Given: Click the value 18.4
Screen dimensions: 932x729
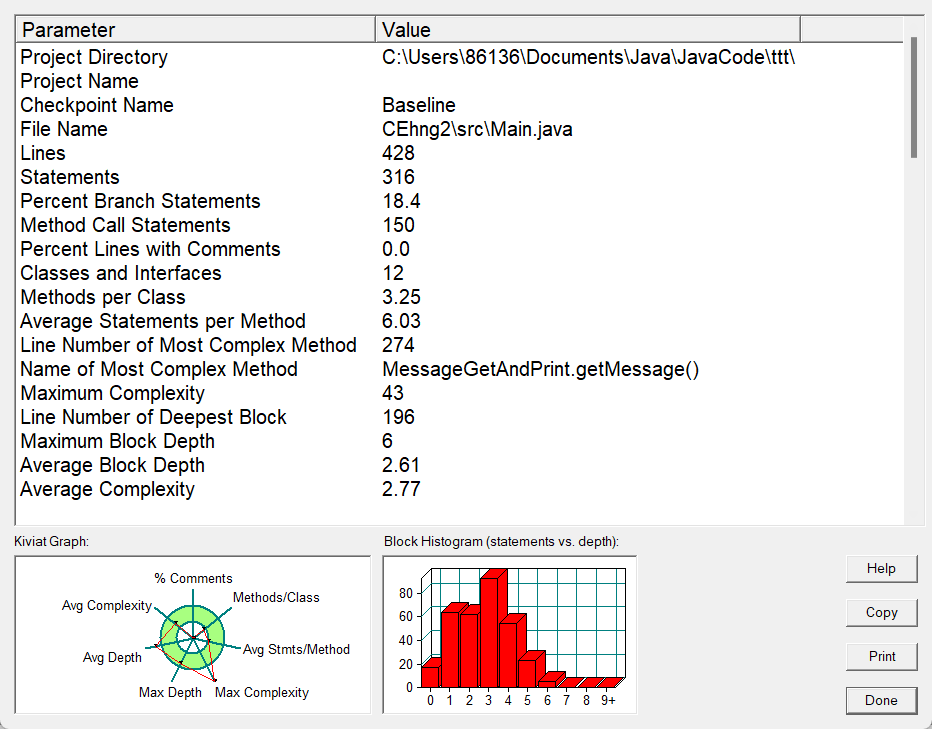Looking at the screenshot, I should (x=401, y=201).
